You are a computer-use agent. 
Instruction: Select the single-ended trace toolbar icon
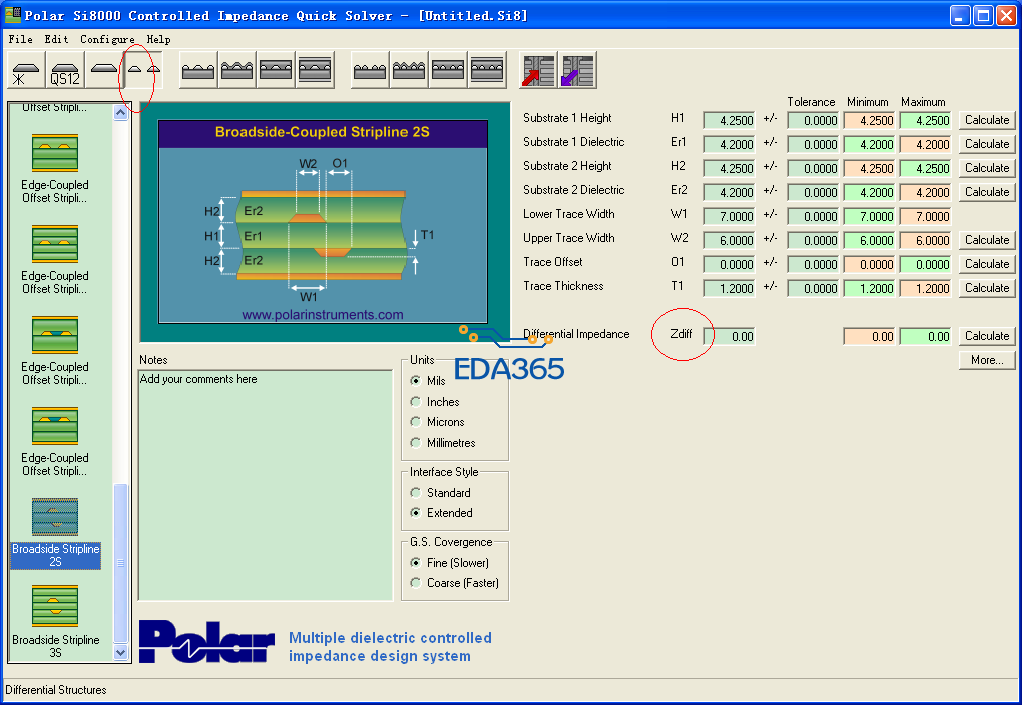[x=104, y=70]
